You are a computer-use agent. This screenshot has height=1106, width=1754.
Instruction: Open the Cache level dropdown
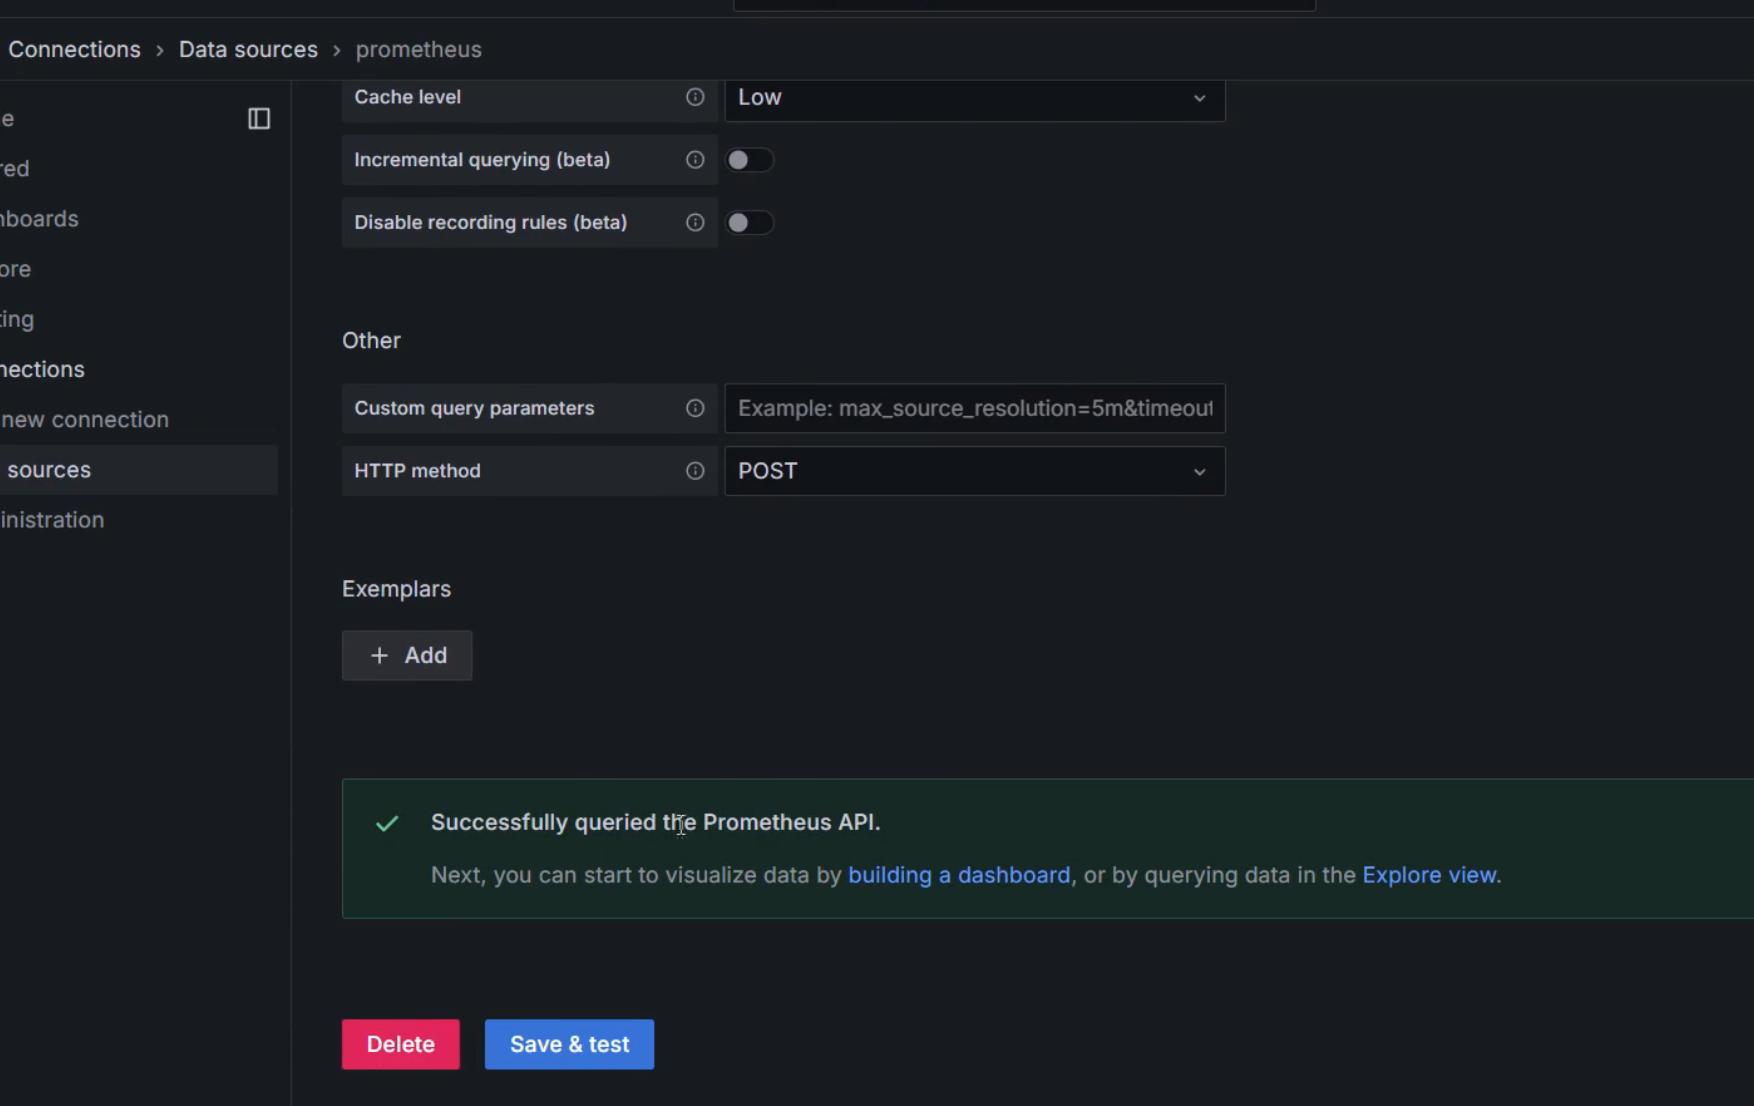click(974, 98)
